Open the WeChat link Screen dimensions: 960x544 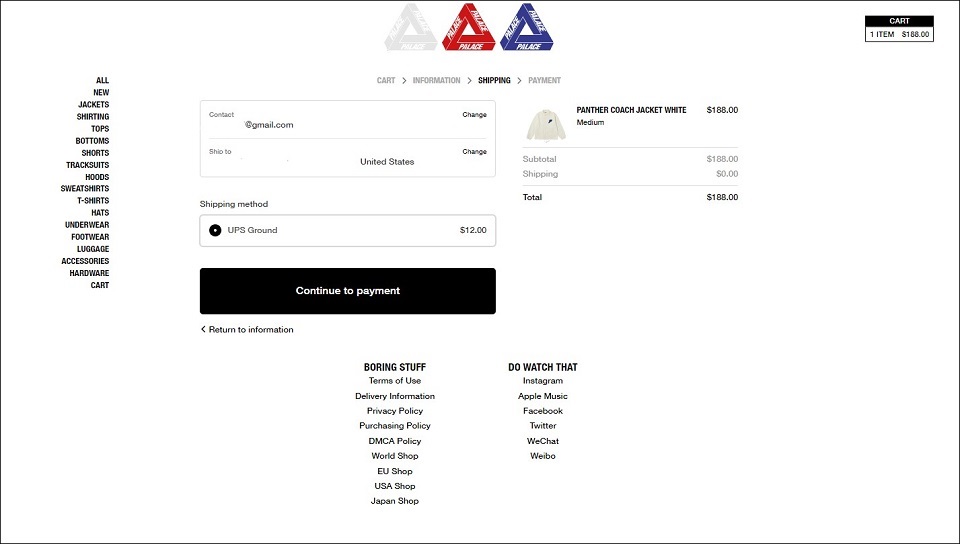click(543, 441)
